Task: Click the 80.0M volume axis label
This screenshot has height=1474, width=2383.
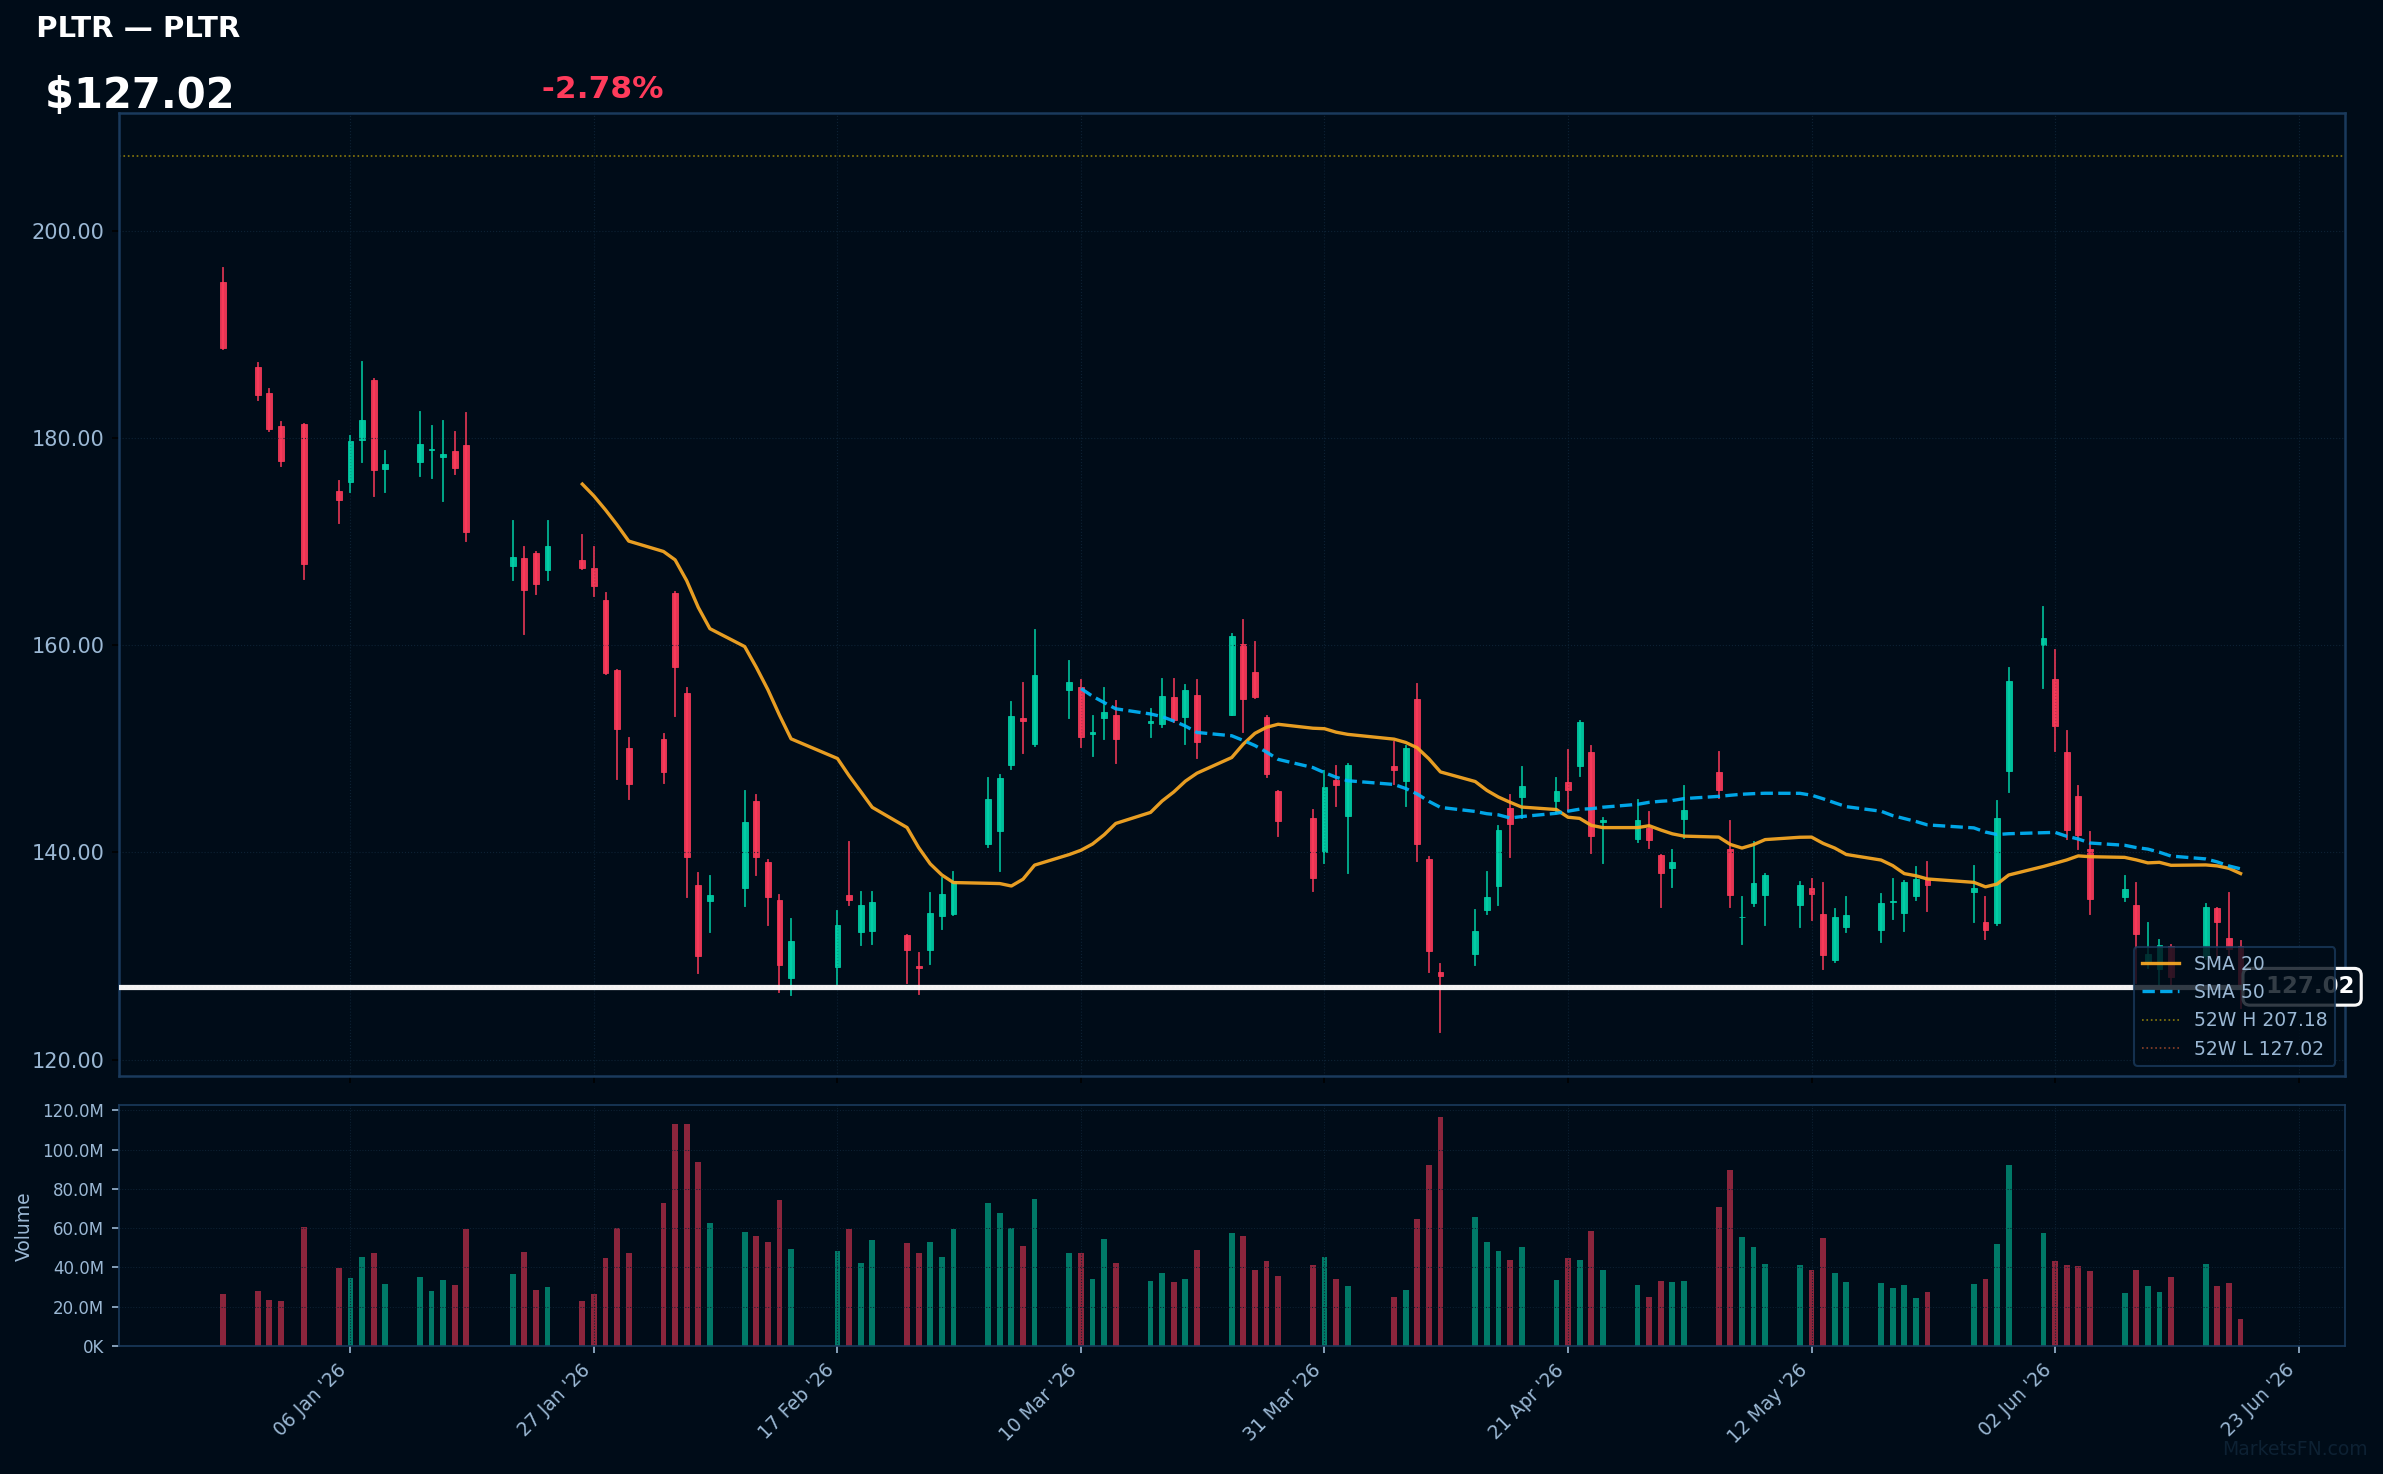Action: click(77, 1190)
